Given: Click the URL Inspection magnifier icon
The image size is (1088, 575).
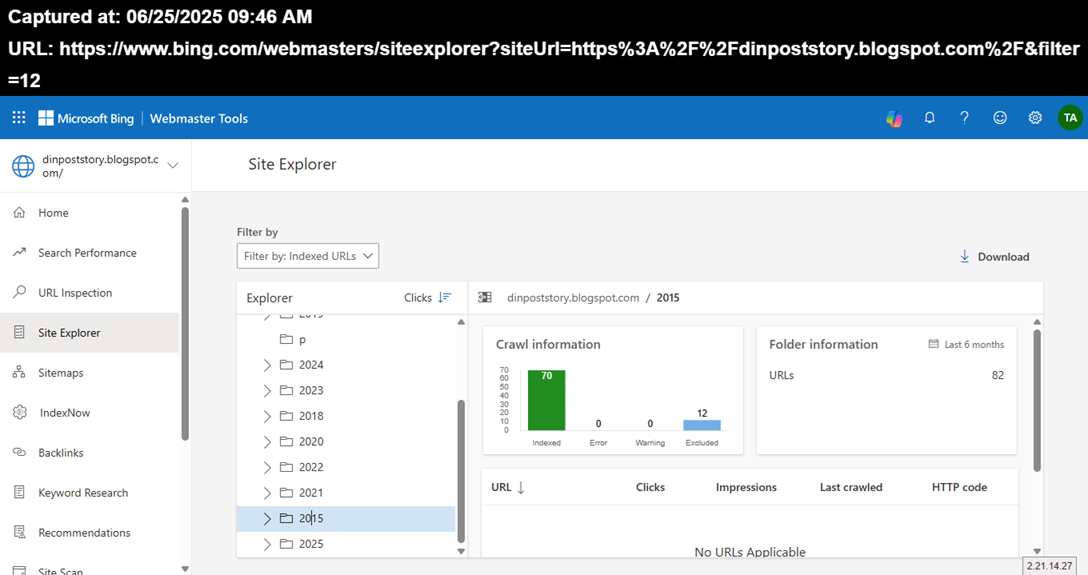Looking at the screenshot, I should pyautogui.click(x=19, y=292).
